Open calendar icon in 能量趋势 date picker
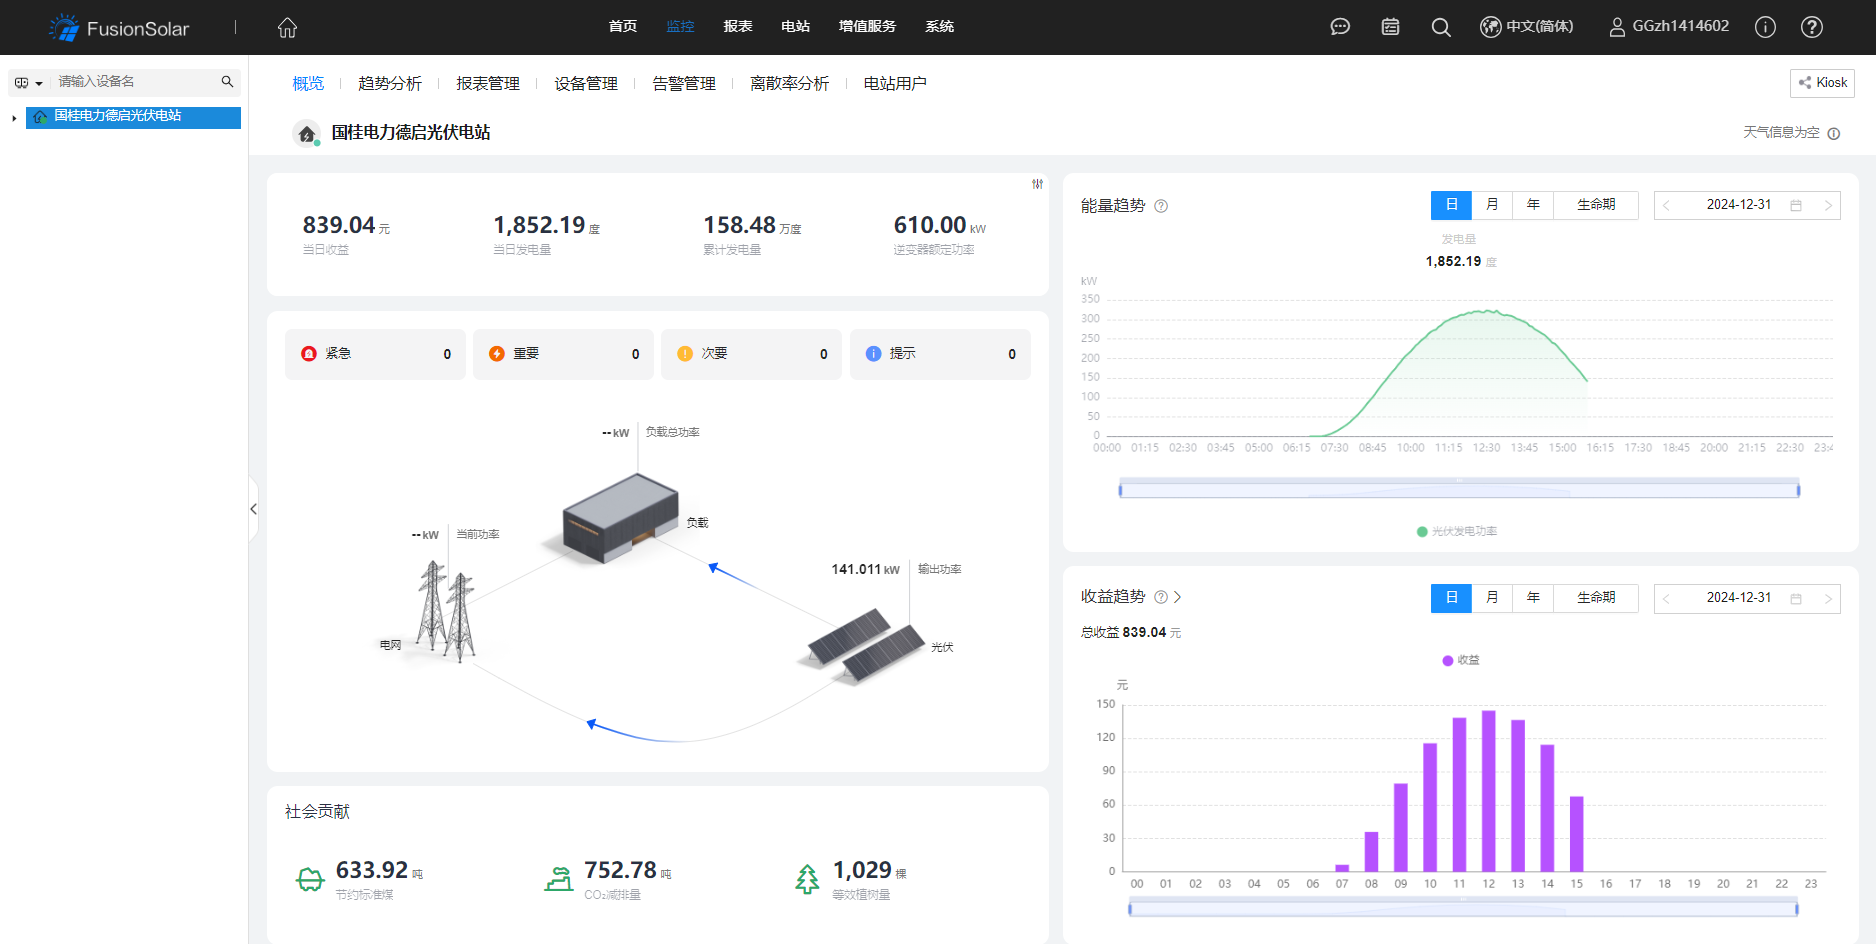The image size is (1876, 944). coord(1796,206)
